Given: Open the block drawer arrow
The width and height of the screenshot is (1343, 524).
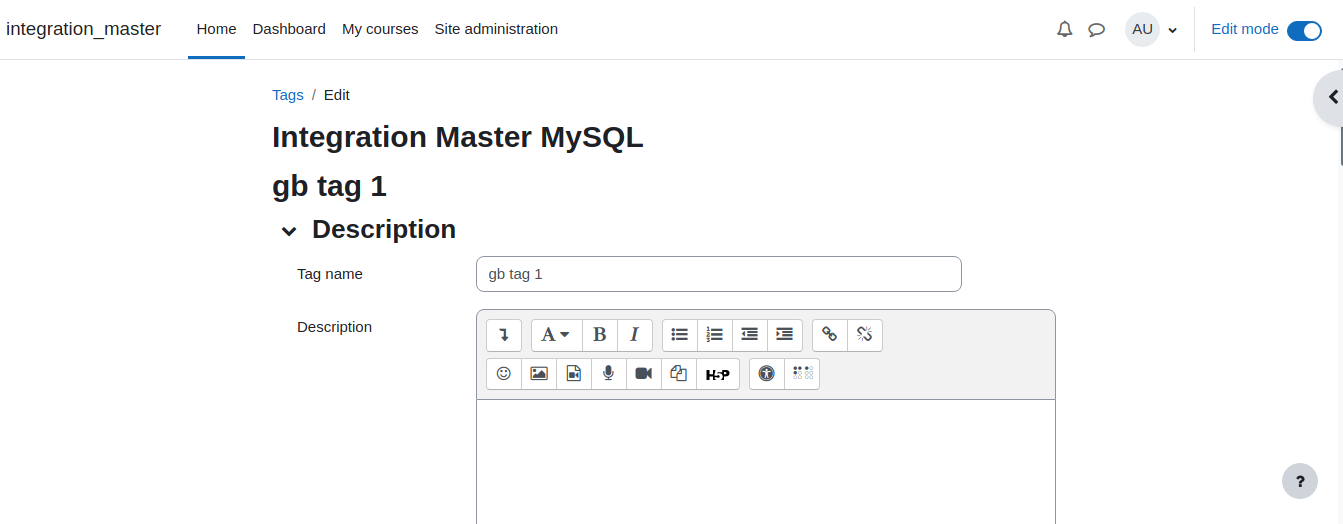Looking at the screenshot, I should 1331,97.
